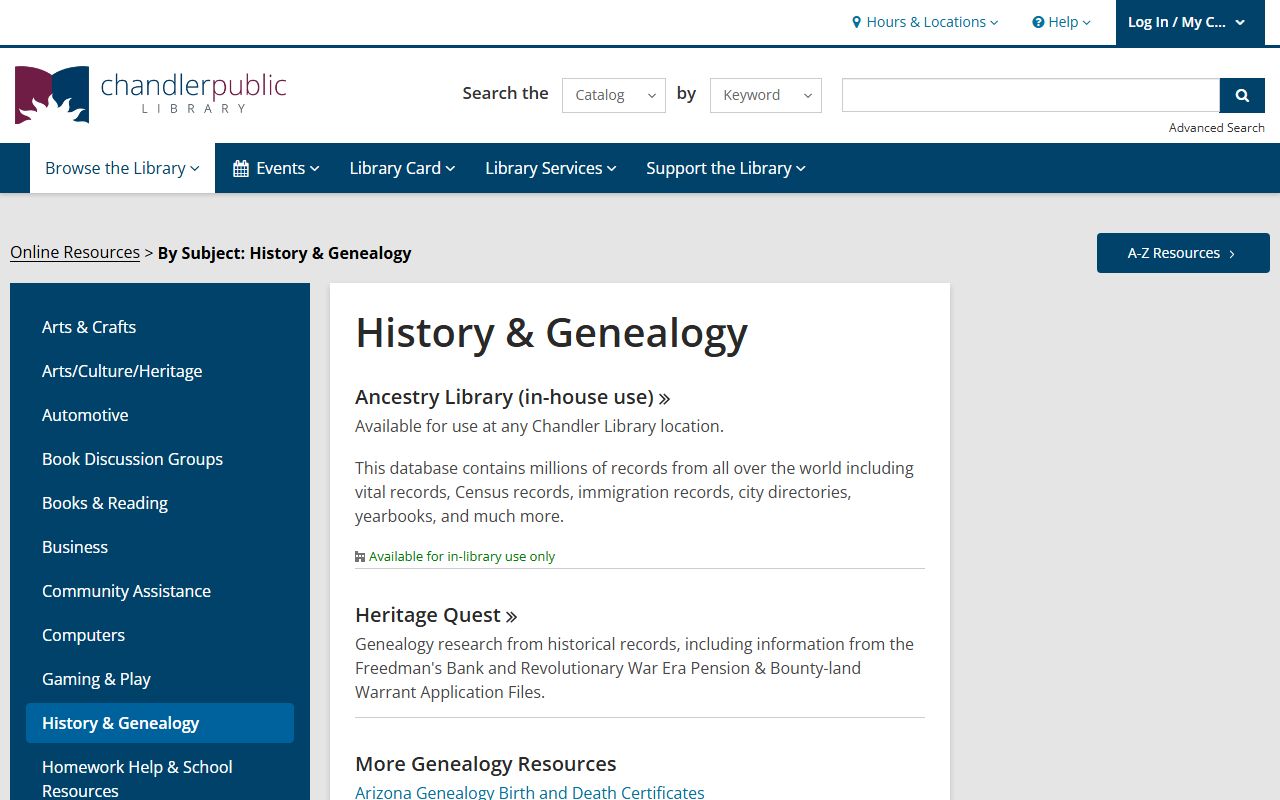Click the question mark icon beside Help
This screenshot has height=800, width=1280.
(x=1038, y=22)
